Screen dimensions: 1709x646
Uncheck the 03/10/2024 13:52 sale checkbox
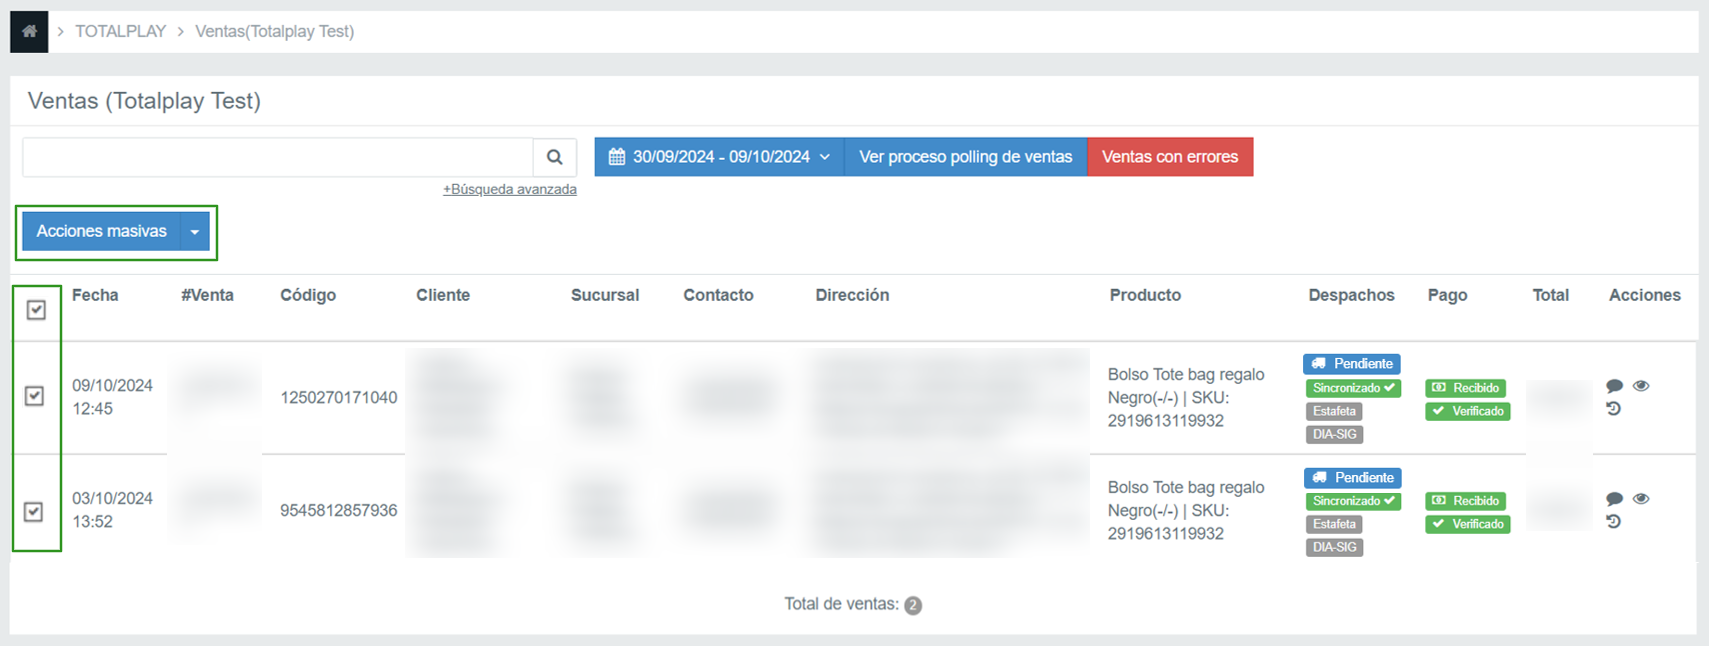pos(34,511)
